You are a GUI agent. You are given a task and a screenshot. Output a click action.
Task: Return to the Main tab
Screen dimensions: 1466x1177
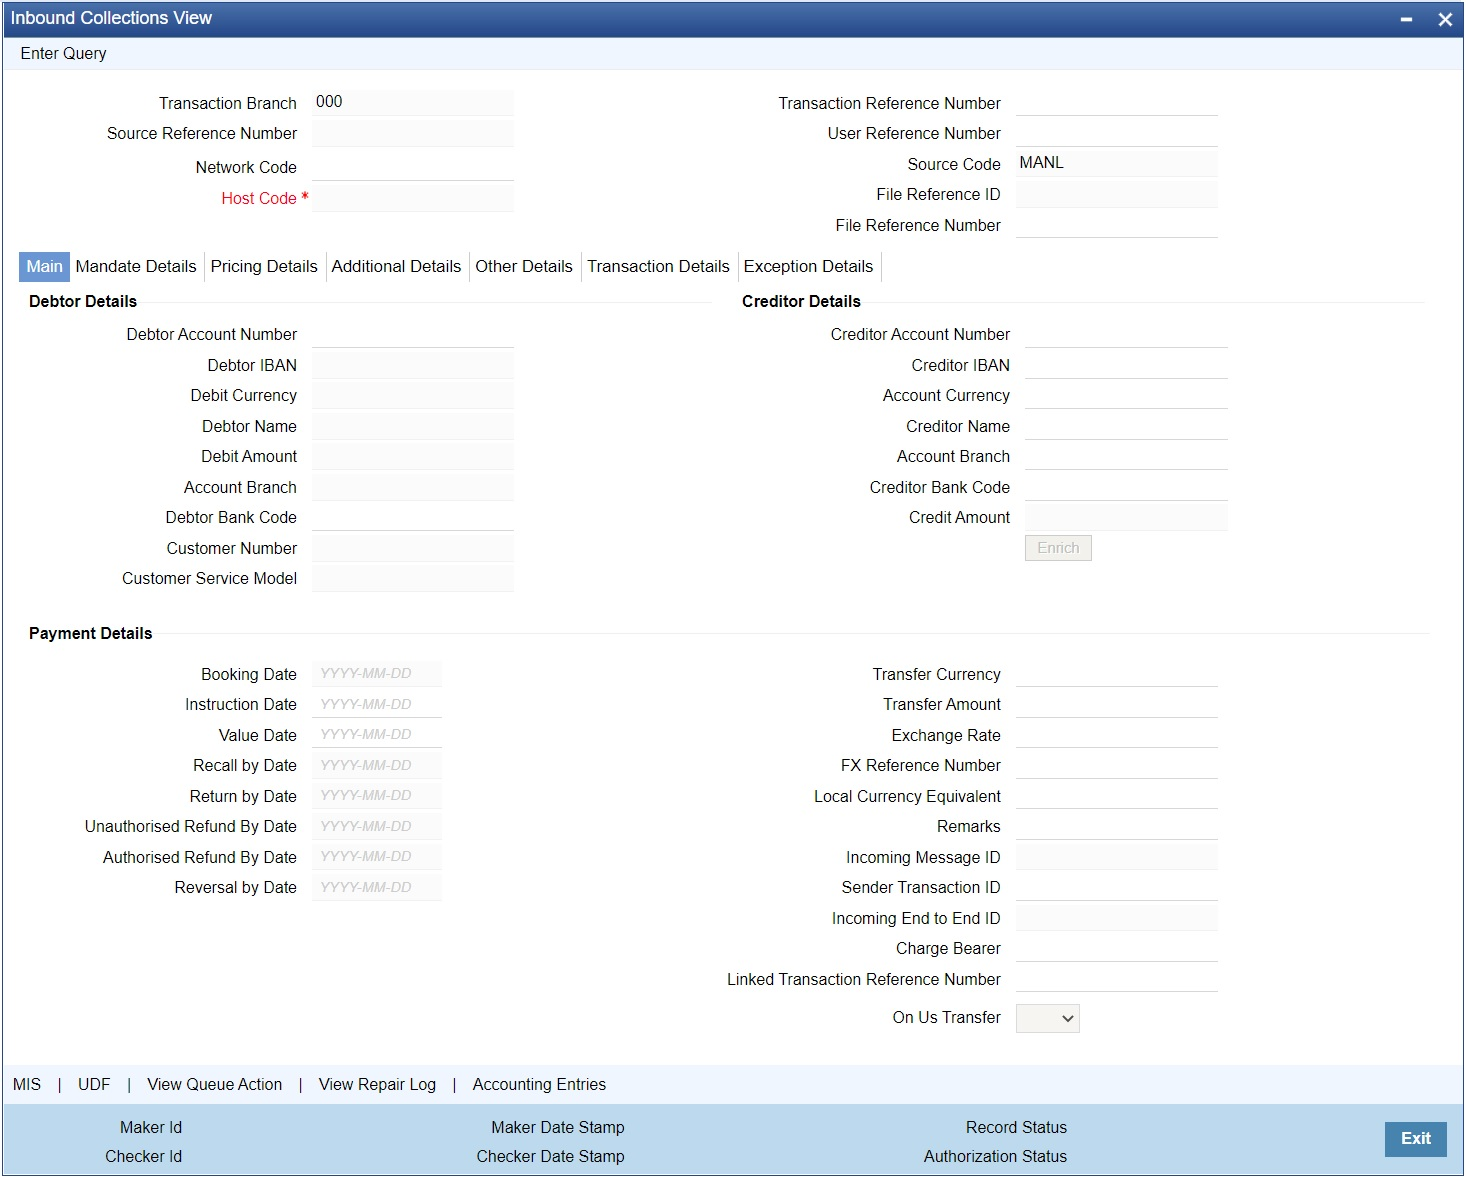[x=43, y=266]
